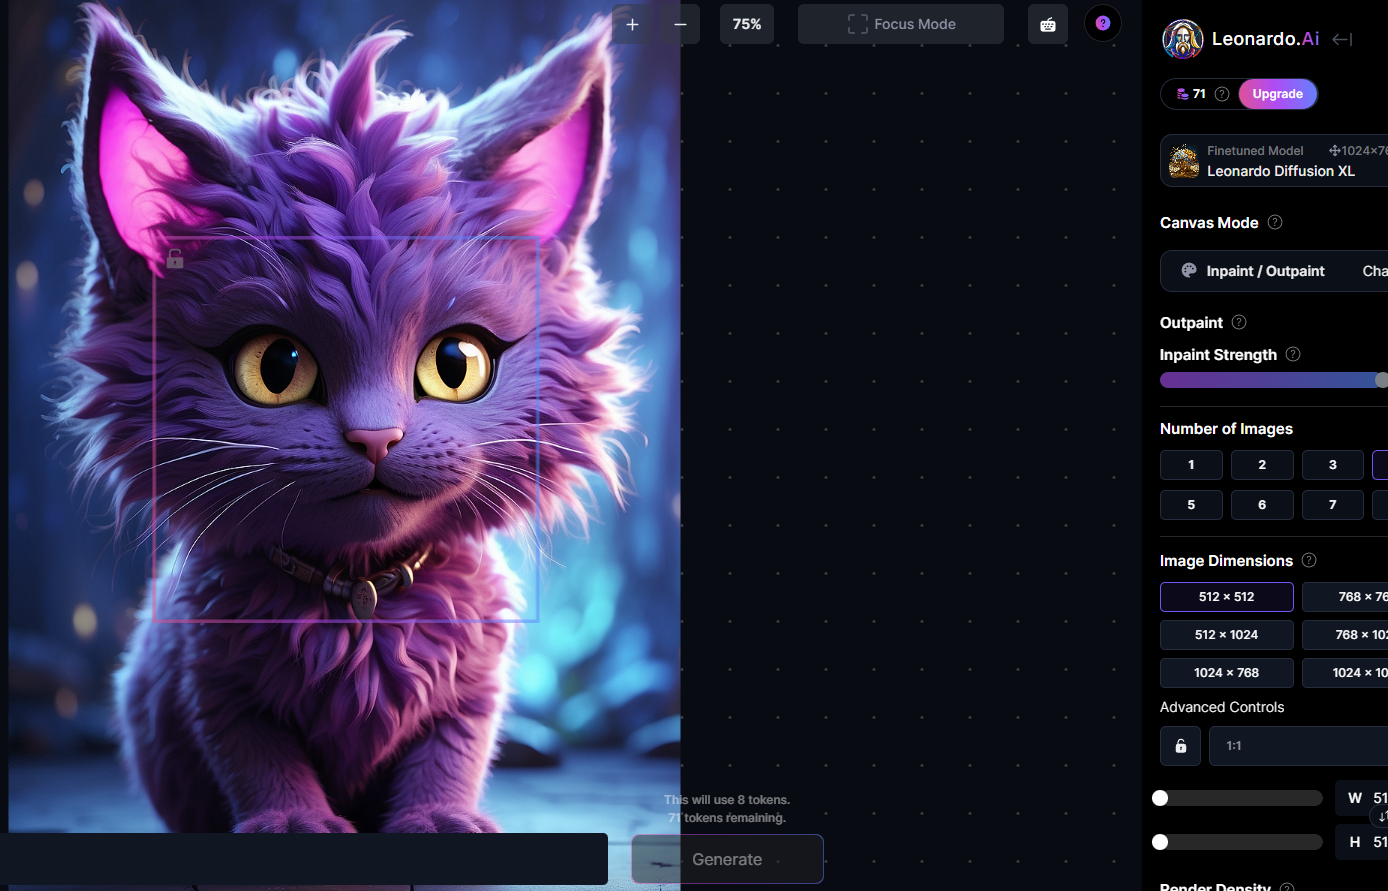Open the 75% zoom level selector
Screen dimensions: 1388x891
(747, 24)
